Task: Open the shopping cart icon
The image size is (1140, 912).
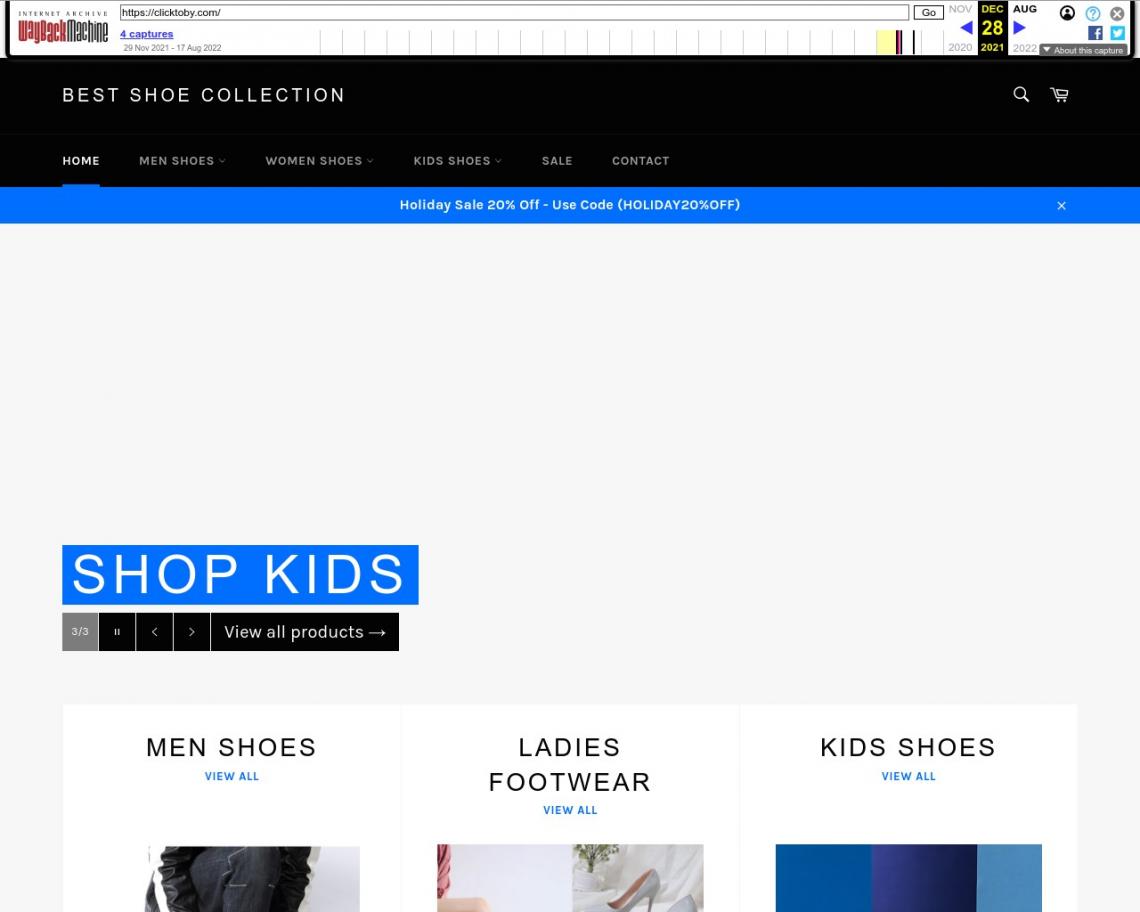Action: (1059, 95)
